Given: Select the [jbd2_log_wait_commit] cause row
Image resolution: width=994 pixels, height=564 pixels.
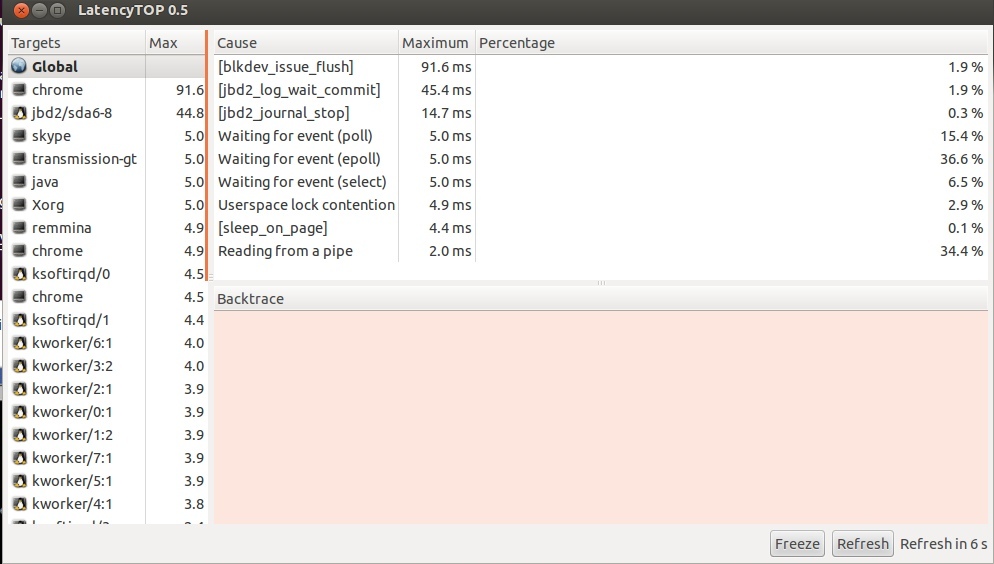Looking at the screenshot, I should [x=600, y=90].
